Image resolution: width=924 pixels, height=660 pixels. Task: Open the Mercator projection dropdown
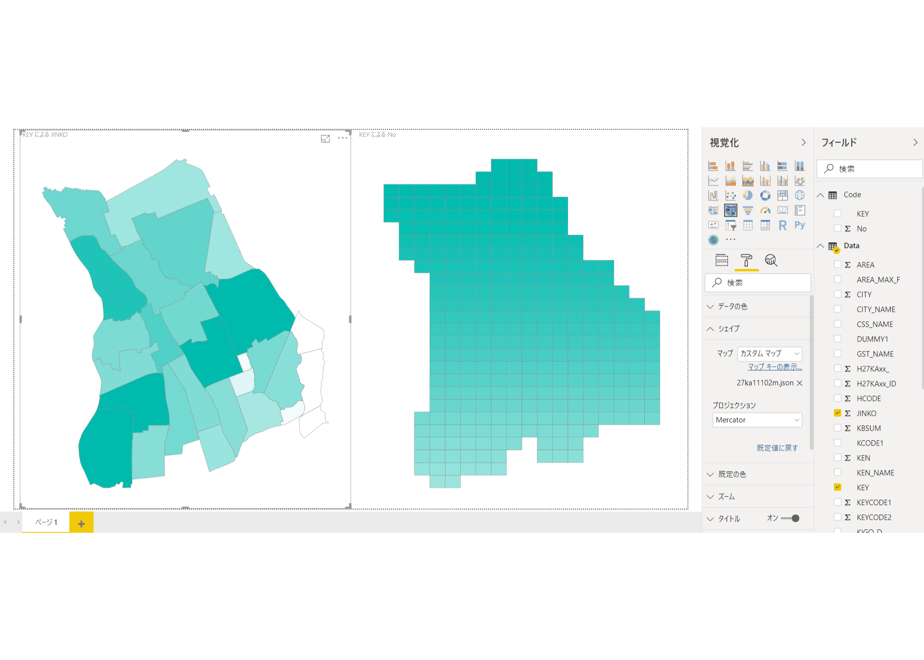(757, 420)
